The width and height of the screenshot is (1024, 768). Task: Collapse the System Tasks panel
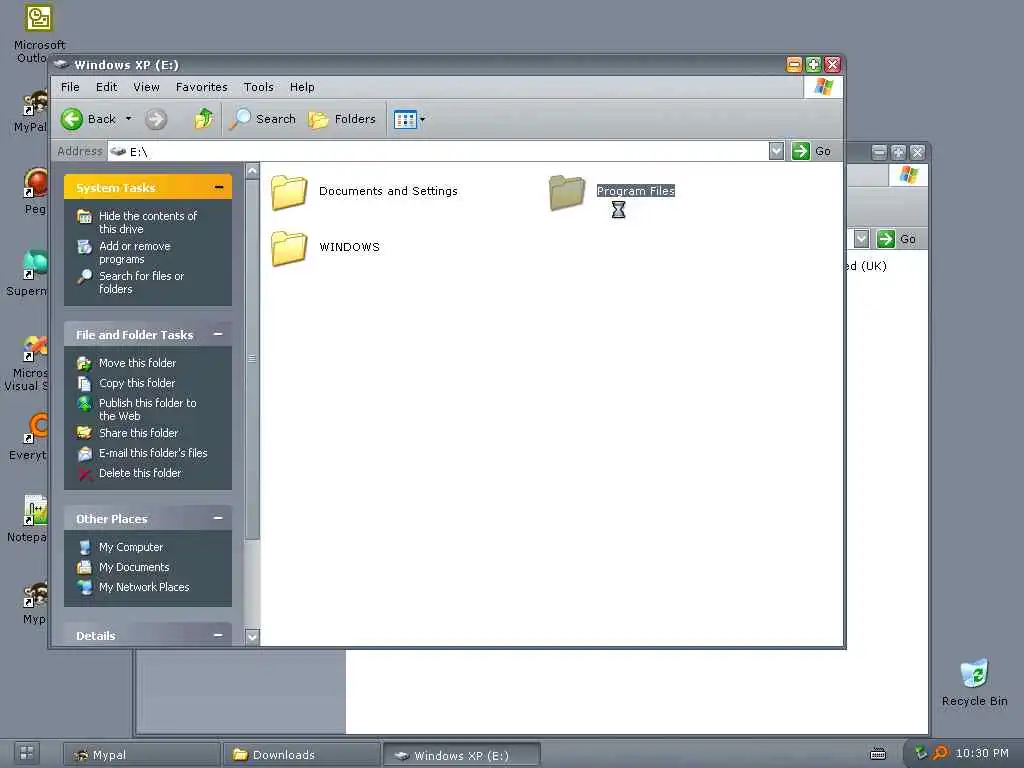[219, 187]
